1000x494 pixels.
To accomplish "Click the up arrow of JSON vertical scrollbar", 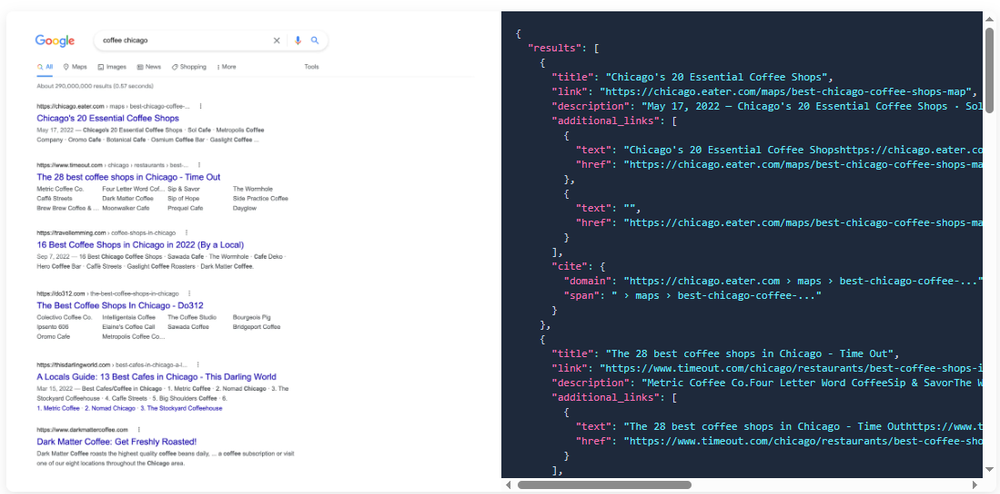I will point(989,18).
